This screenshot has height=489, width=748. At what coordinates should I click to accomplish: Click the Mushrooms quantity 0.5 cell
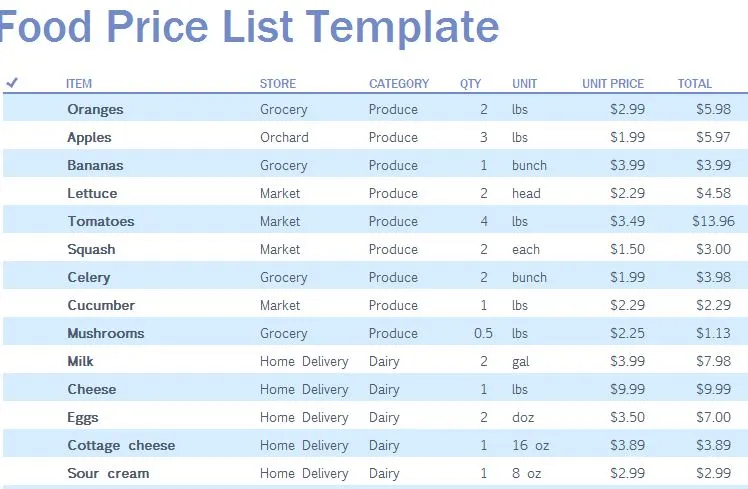483,333
